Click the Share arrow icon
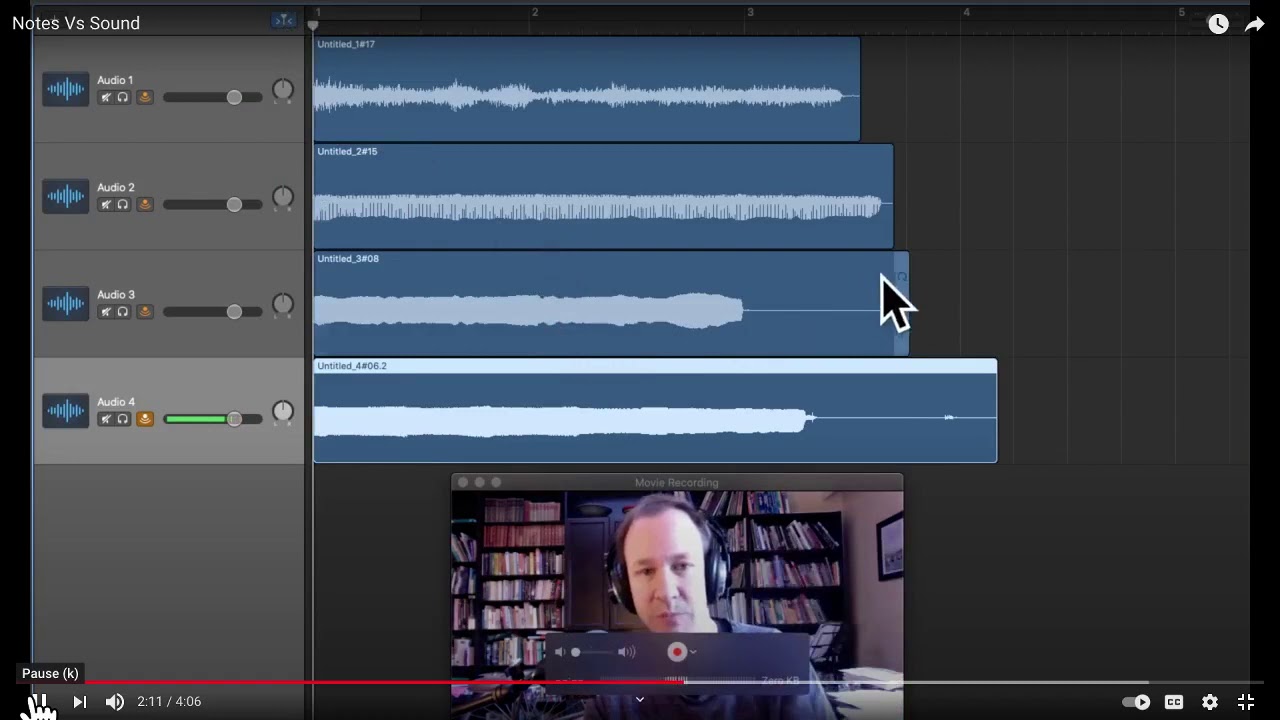Image resolution: width=1280 pixels, height=720 pixels. pos(1254,24)
